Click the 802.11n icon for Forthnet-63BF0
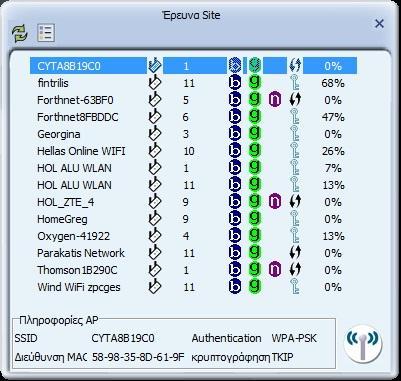Image resolution: width=401 pixels, height=381 pixels. click(275, 100)
